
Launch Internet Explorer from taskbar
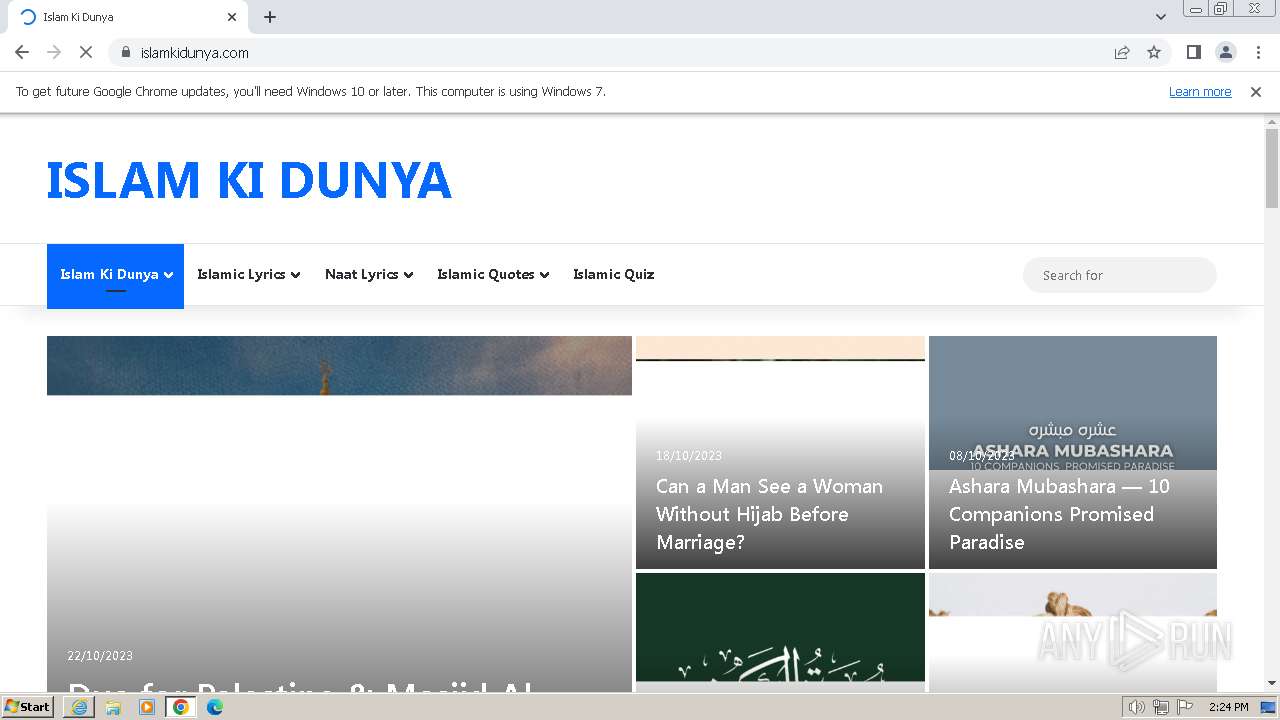coord(79,707)
